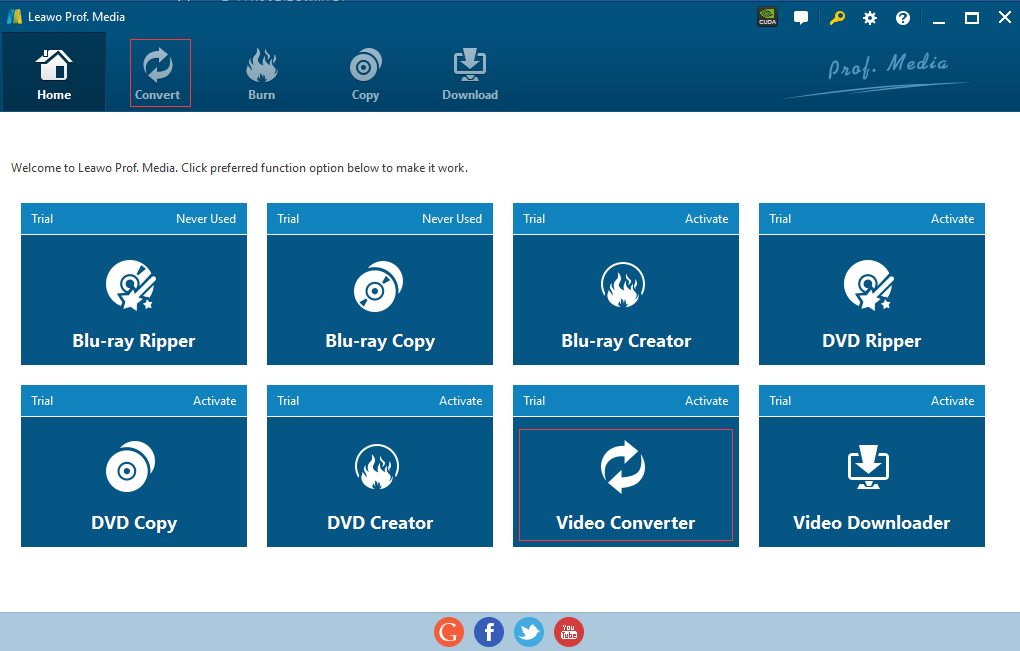Viewport: 1020px width, 651px height.
Task: Open the Blu-ray Copy module
Action: pyautogui.click(x=380, y=300)
